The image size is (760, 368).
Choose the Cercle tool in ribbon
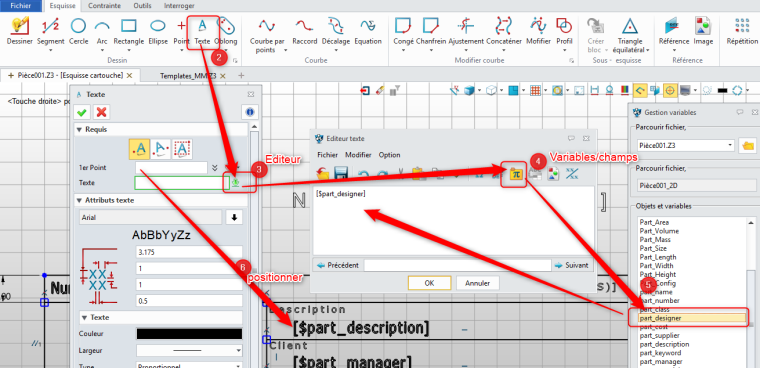(x=79, y=31)
